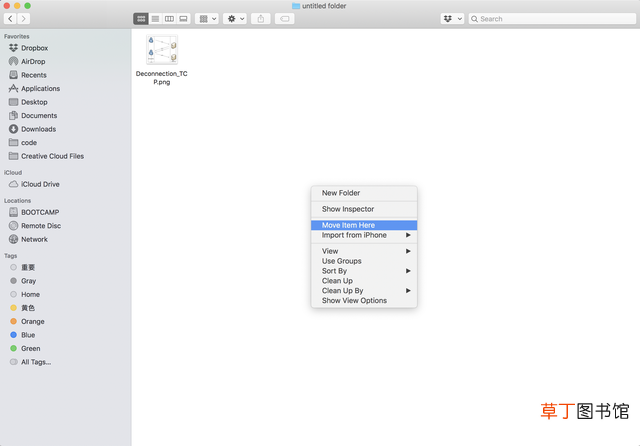
Task: Expand Import from iPhone submenu
Action: coord(364,235)
